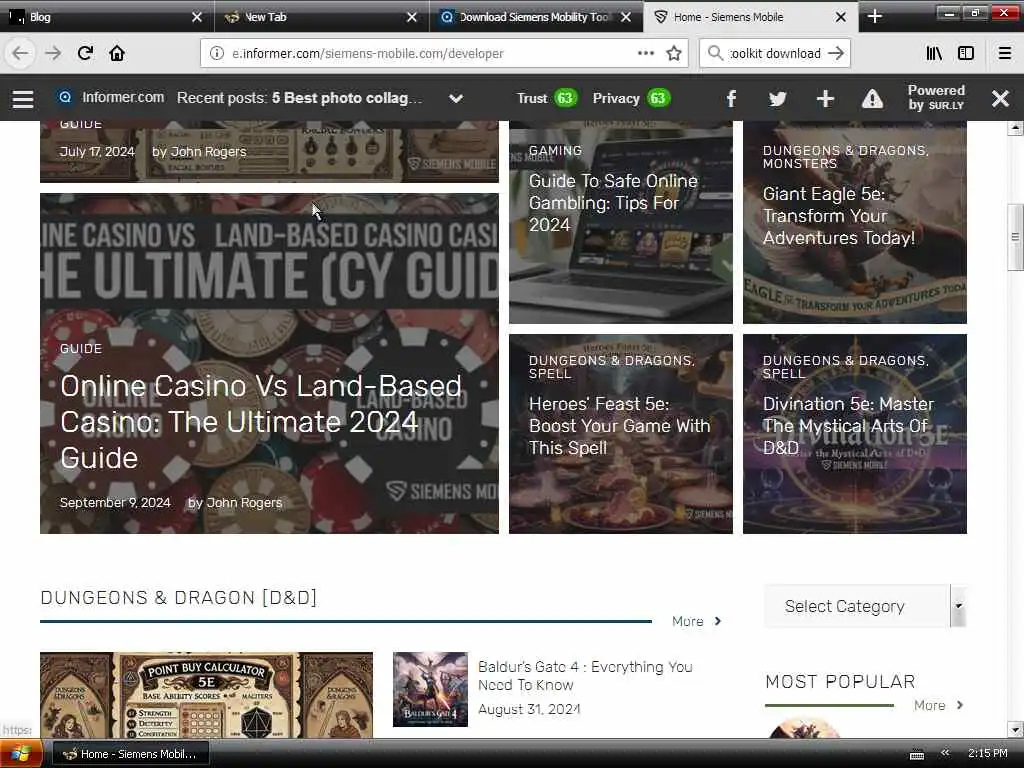Share on Twitter icon
This screenshot has height=768, width=1024.
[777, 99]
